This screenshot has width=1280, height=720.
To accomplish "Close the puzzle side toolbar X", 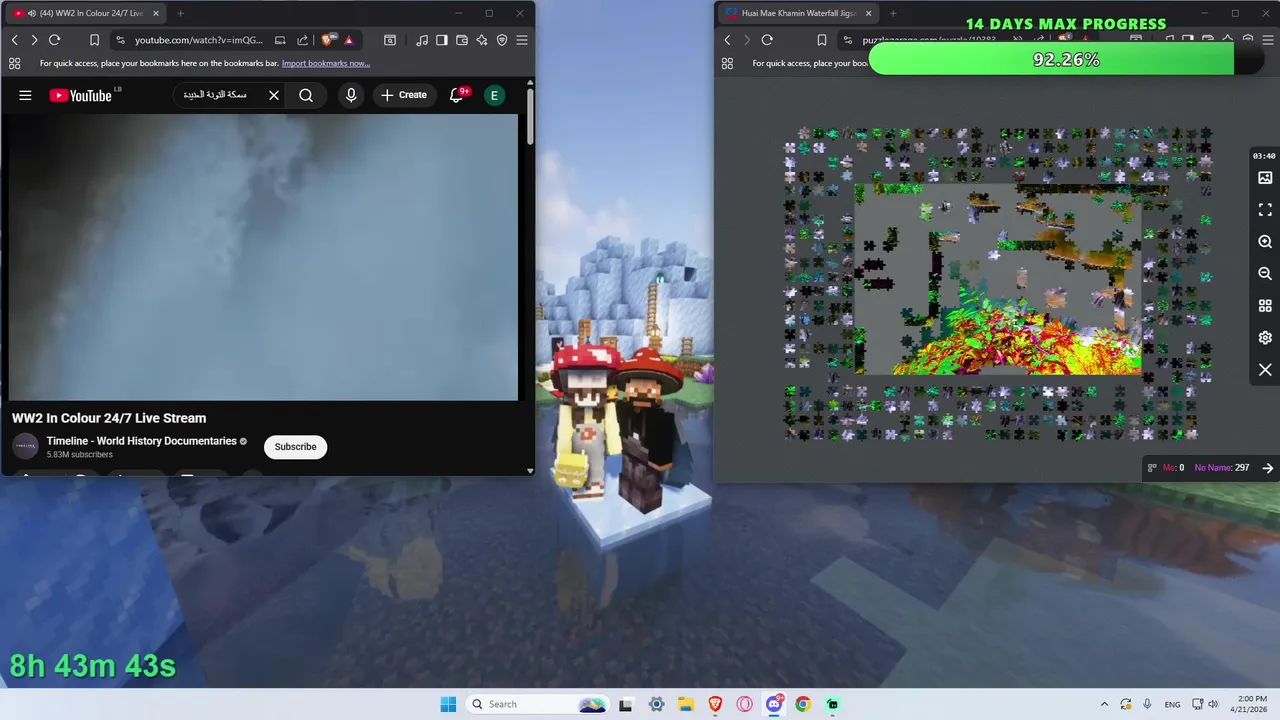I will click(x=1265, y=370).
